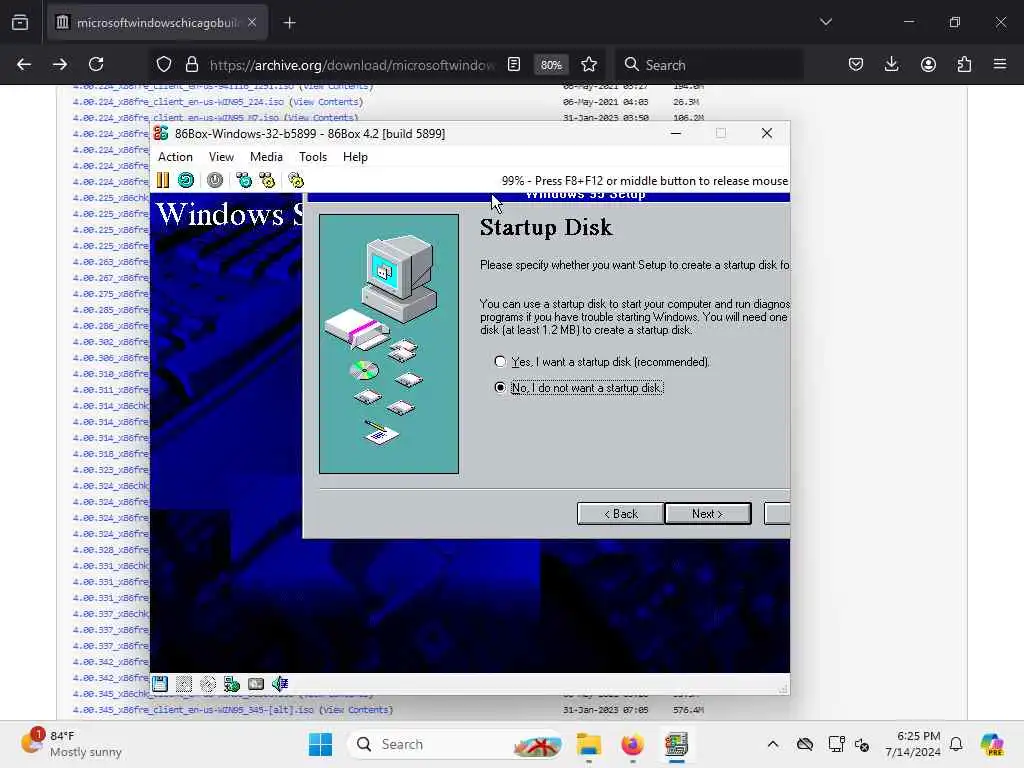
Task: Click the 80% zoom level indicator
Action: [x=551, y=65]
